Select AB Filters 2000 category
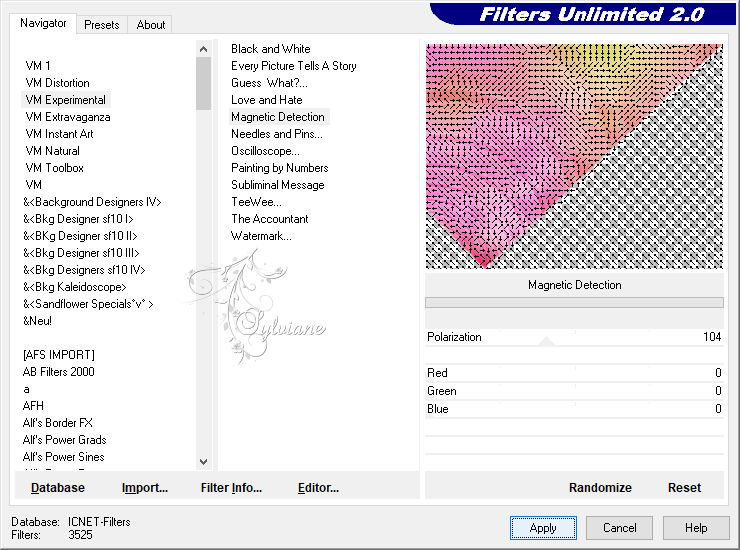 [x=59, y=372]
